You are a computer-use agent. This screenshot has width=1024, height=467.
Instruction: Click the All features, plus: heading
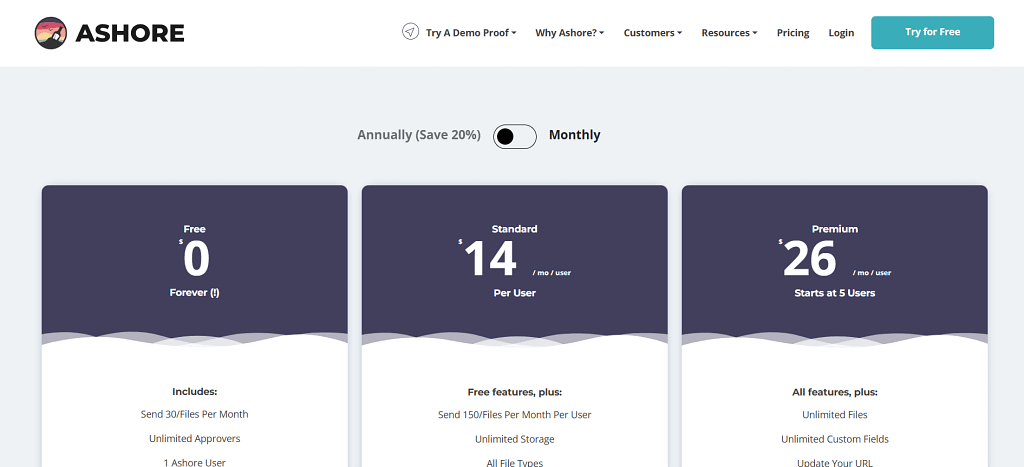pos(835,392)
